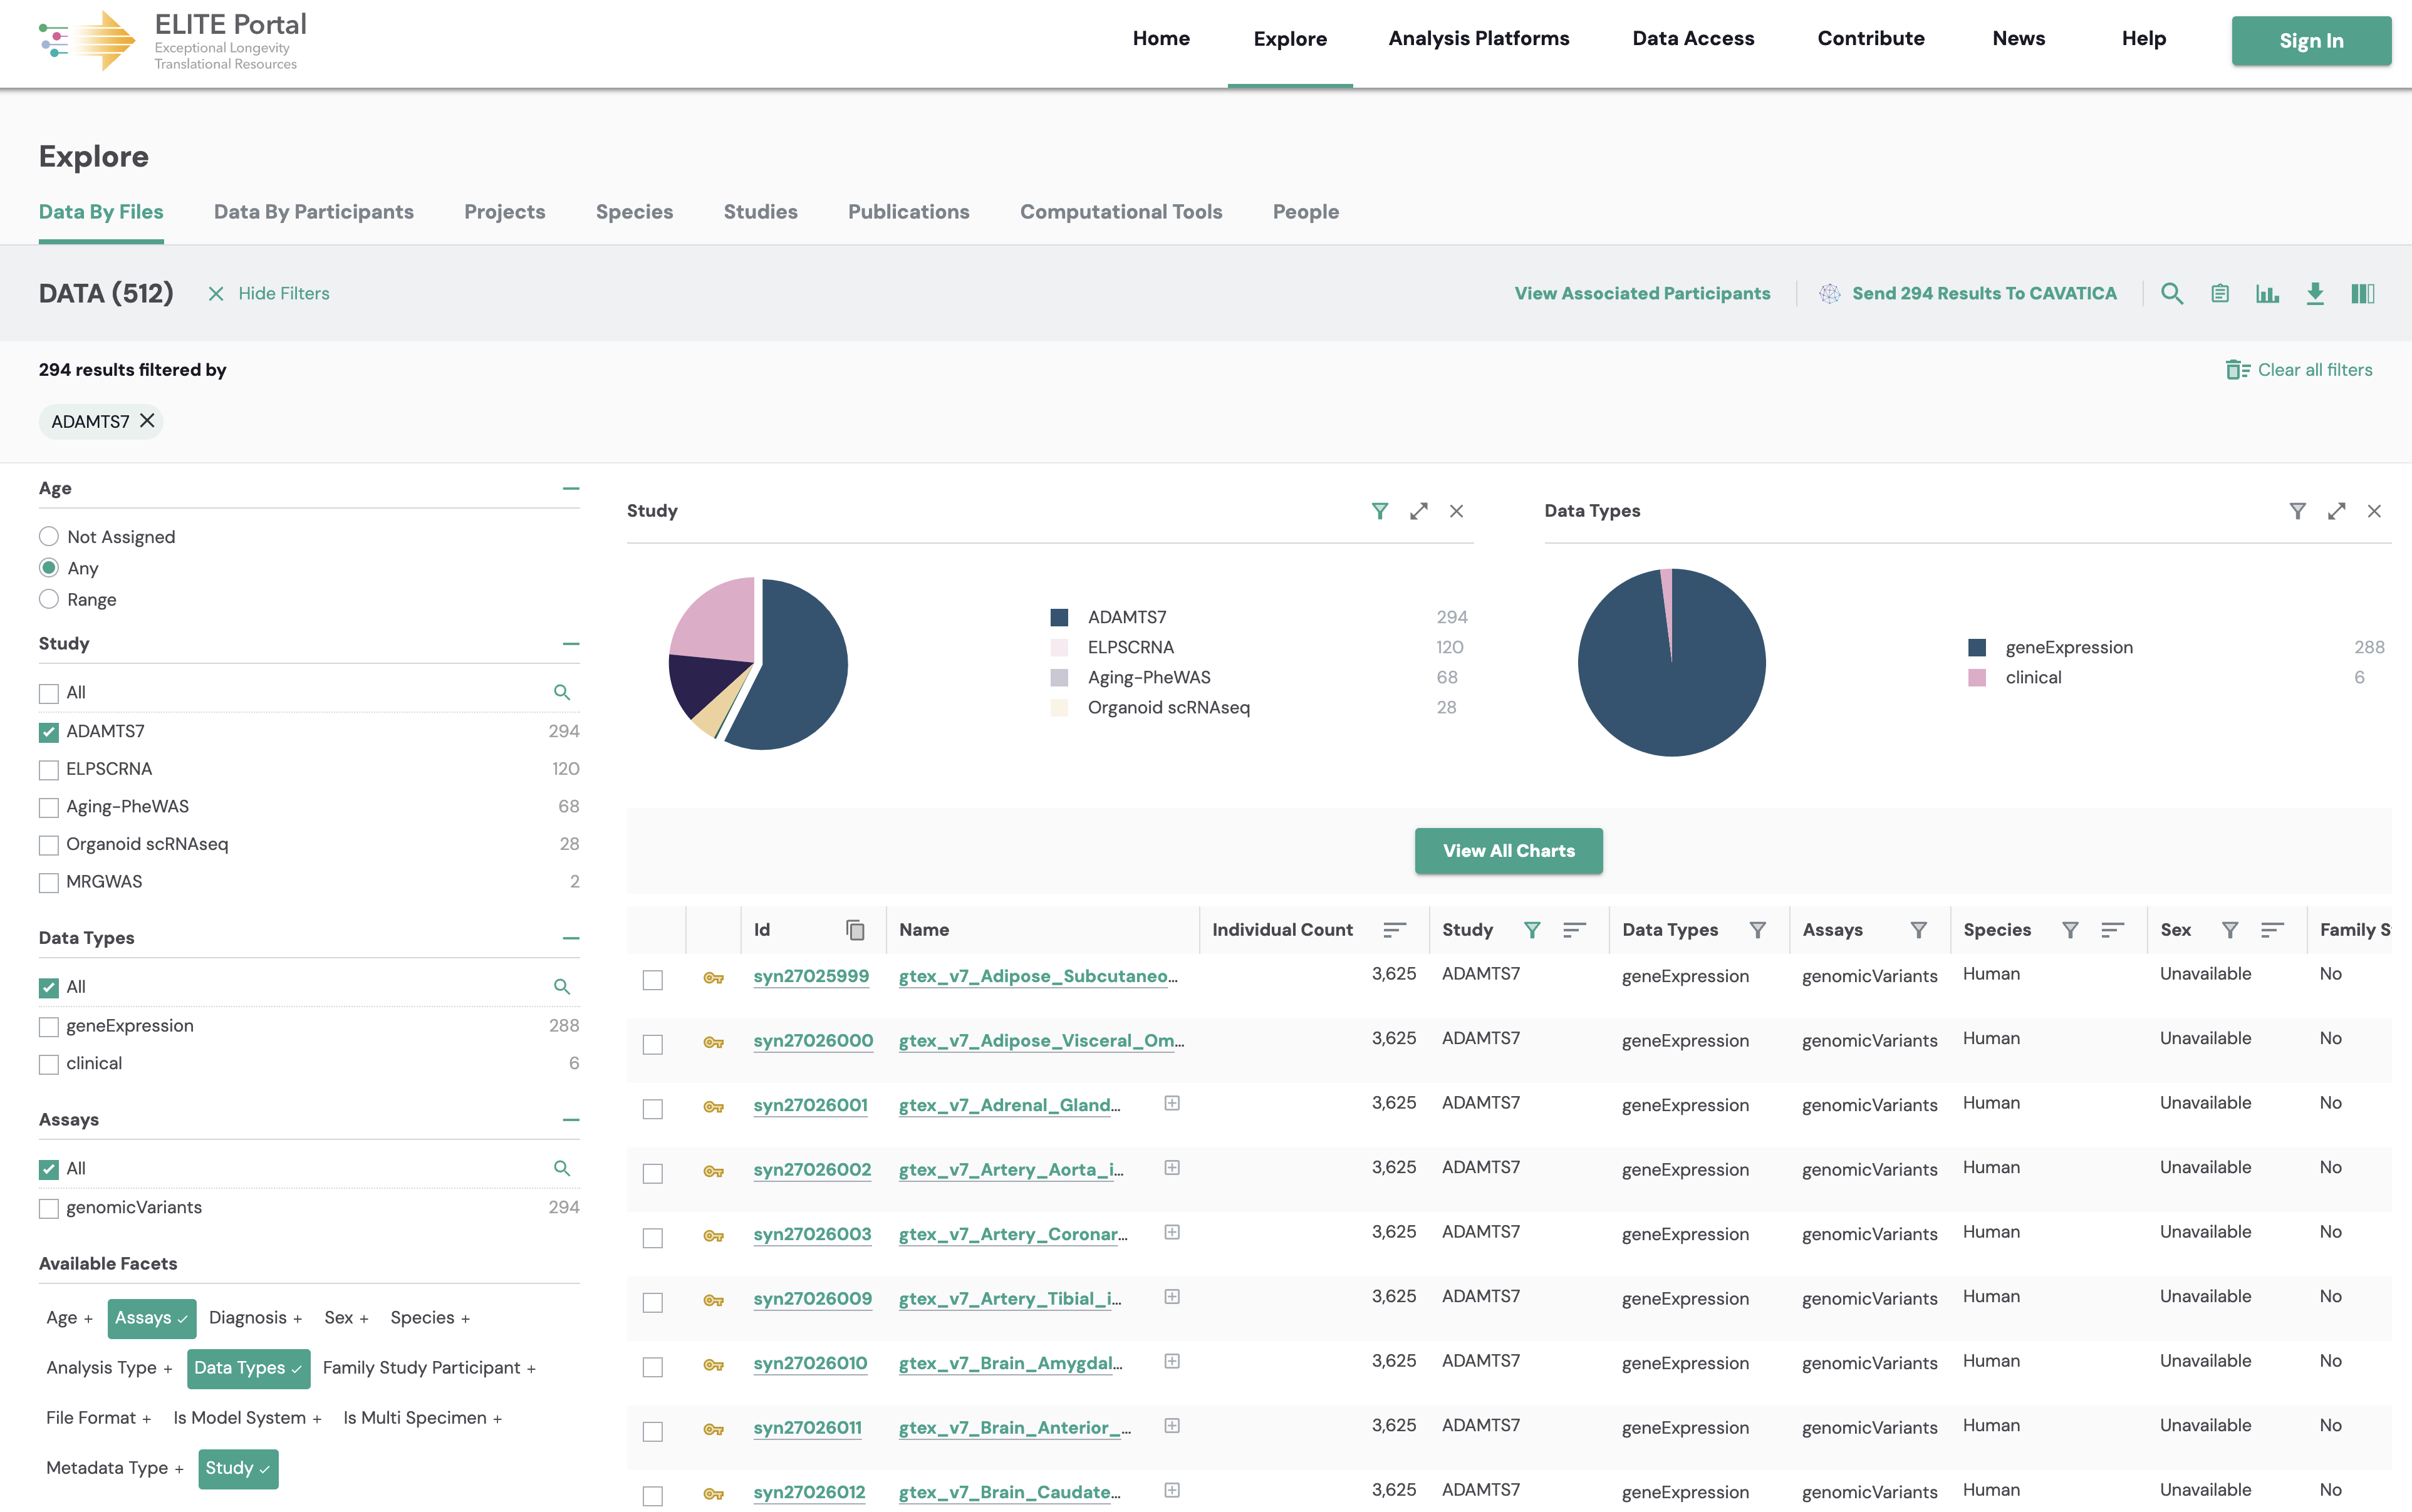
Task: Click the copy IDs icon in Id column
Action: tap(855, 930)
